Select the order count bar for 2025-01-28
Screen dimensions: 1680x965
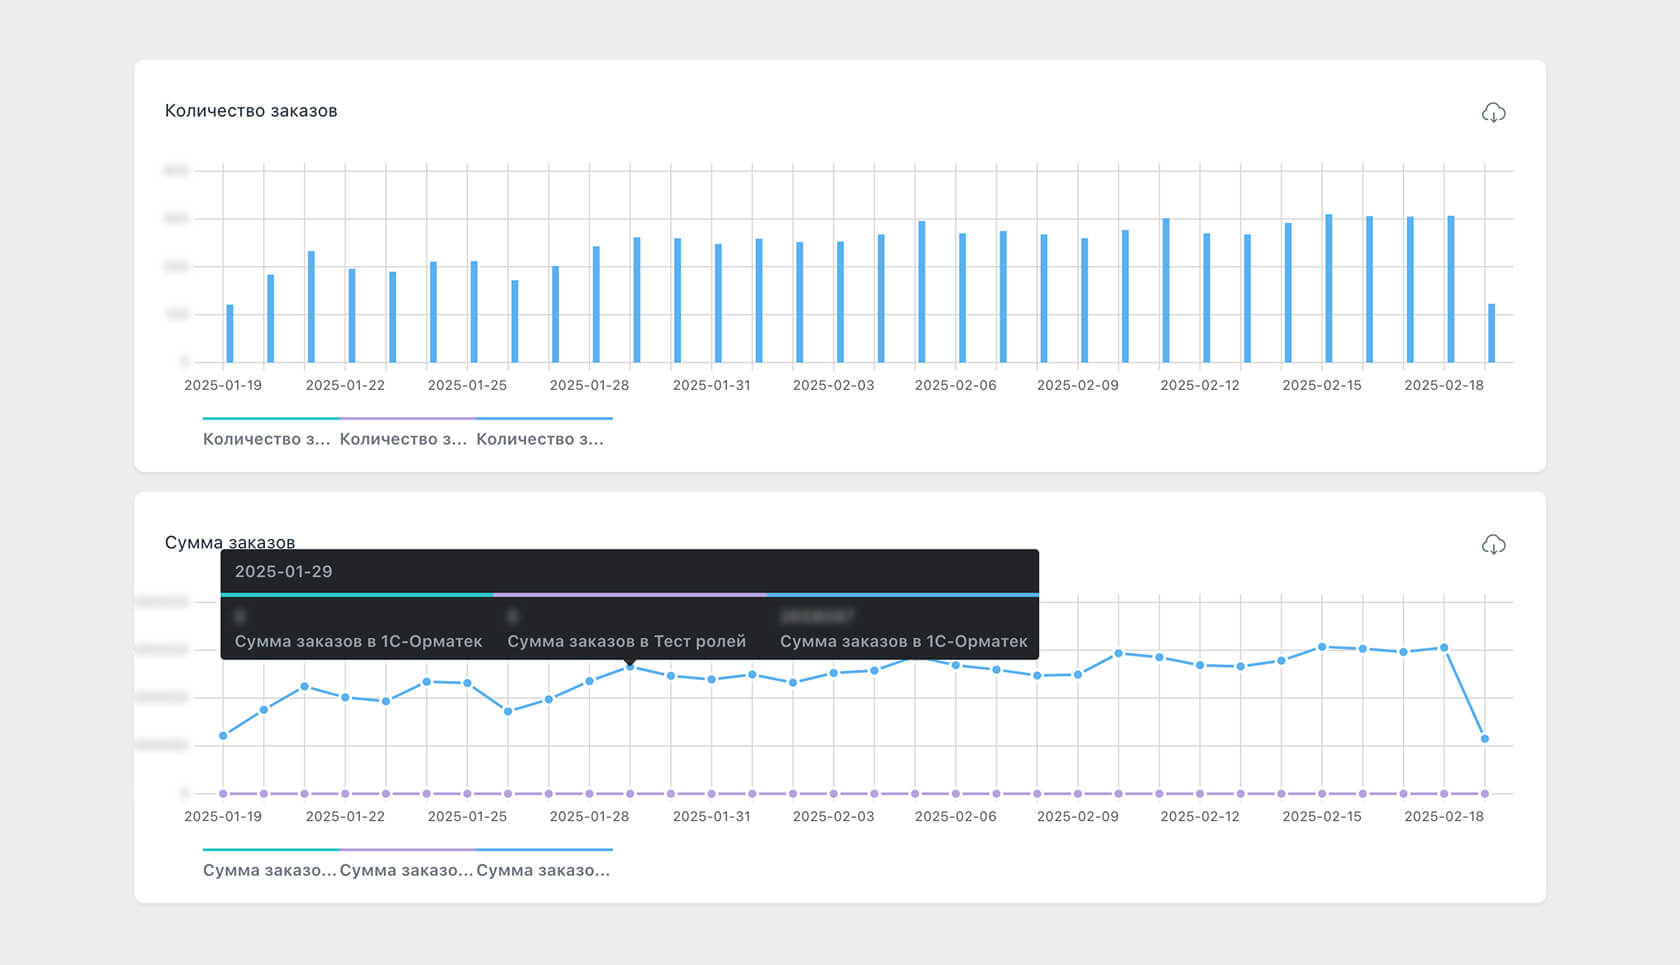pyautogui.click(x=596, y=305)
